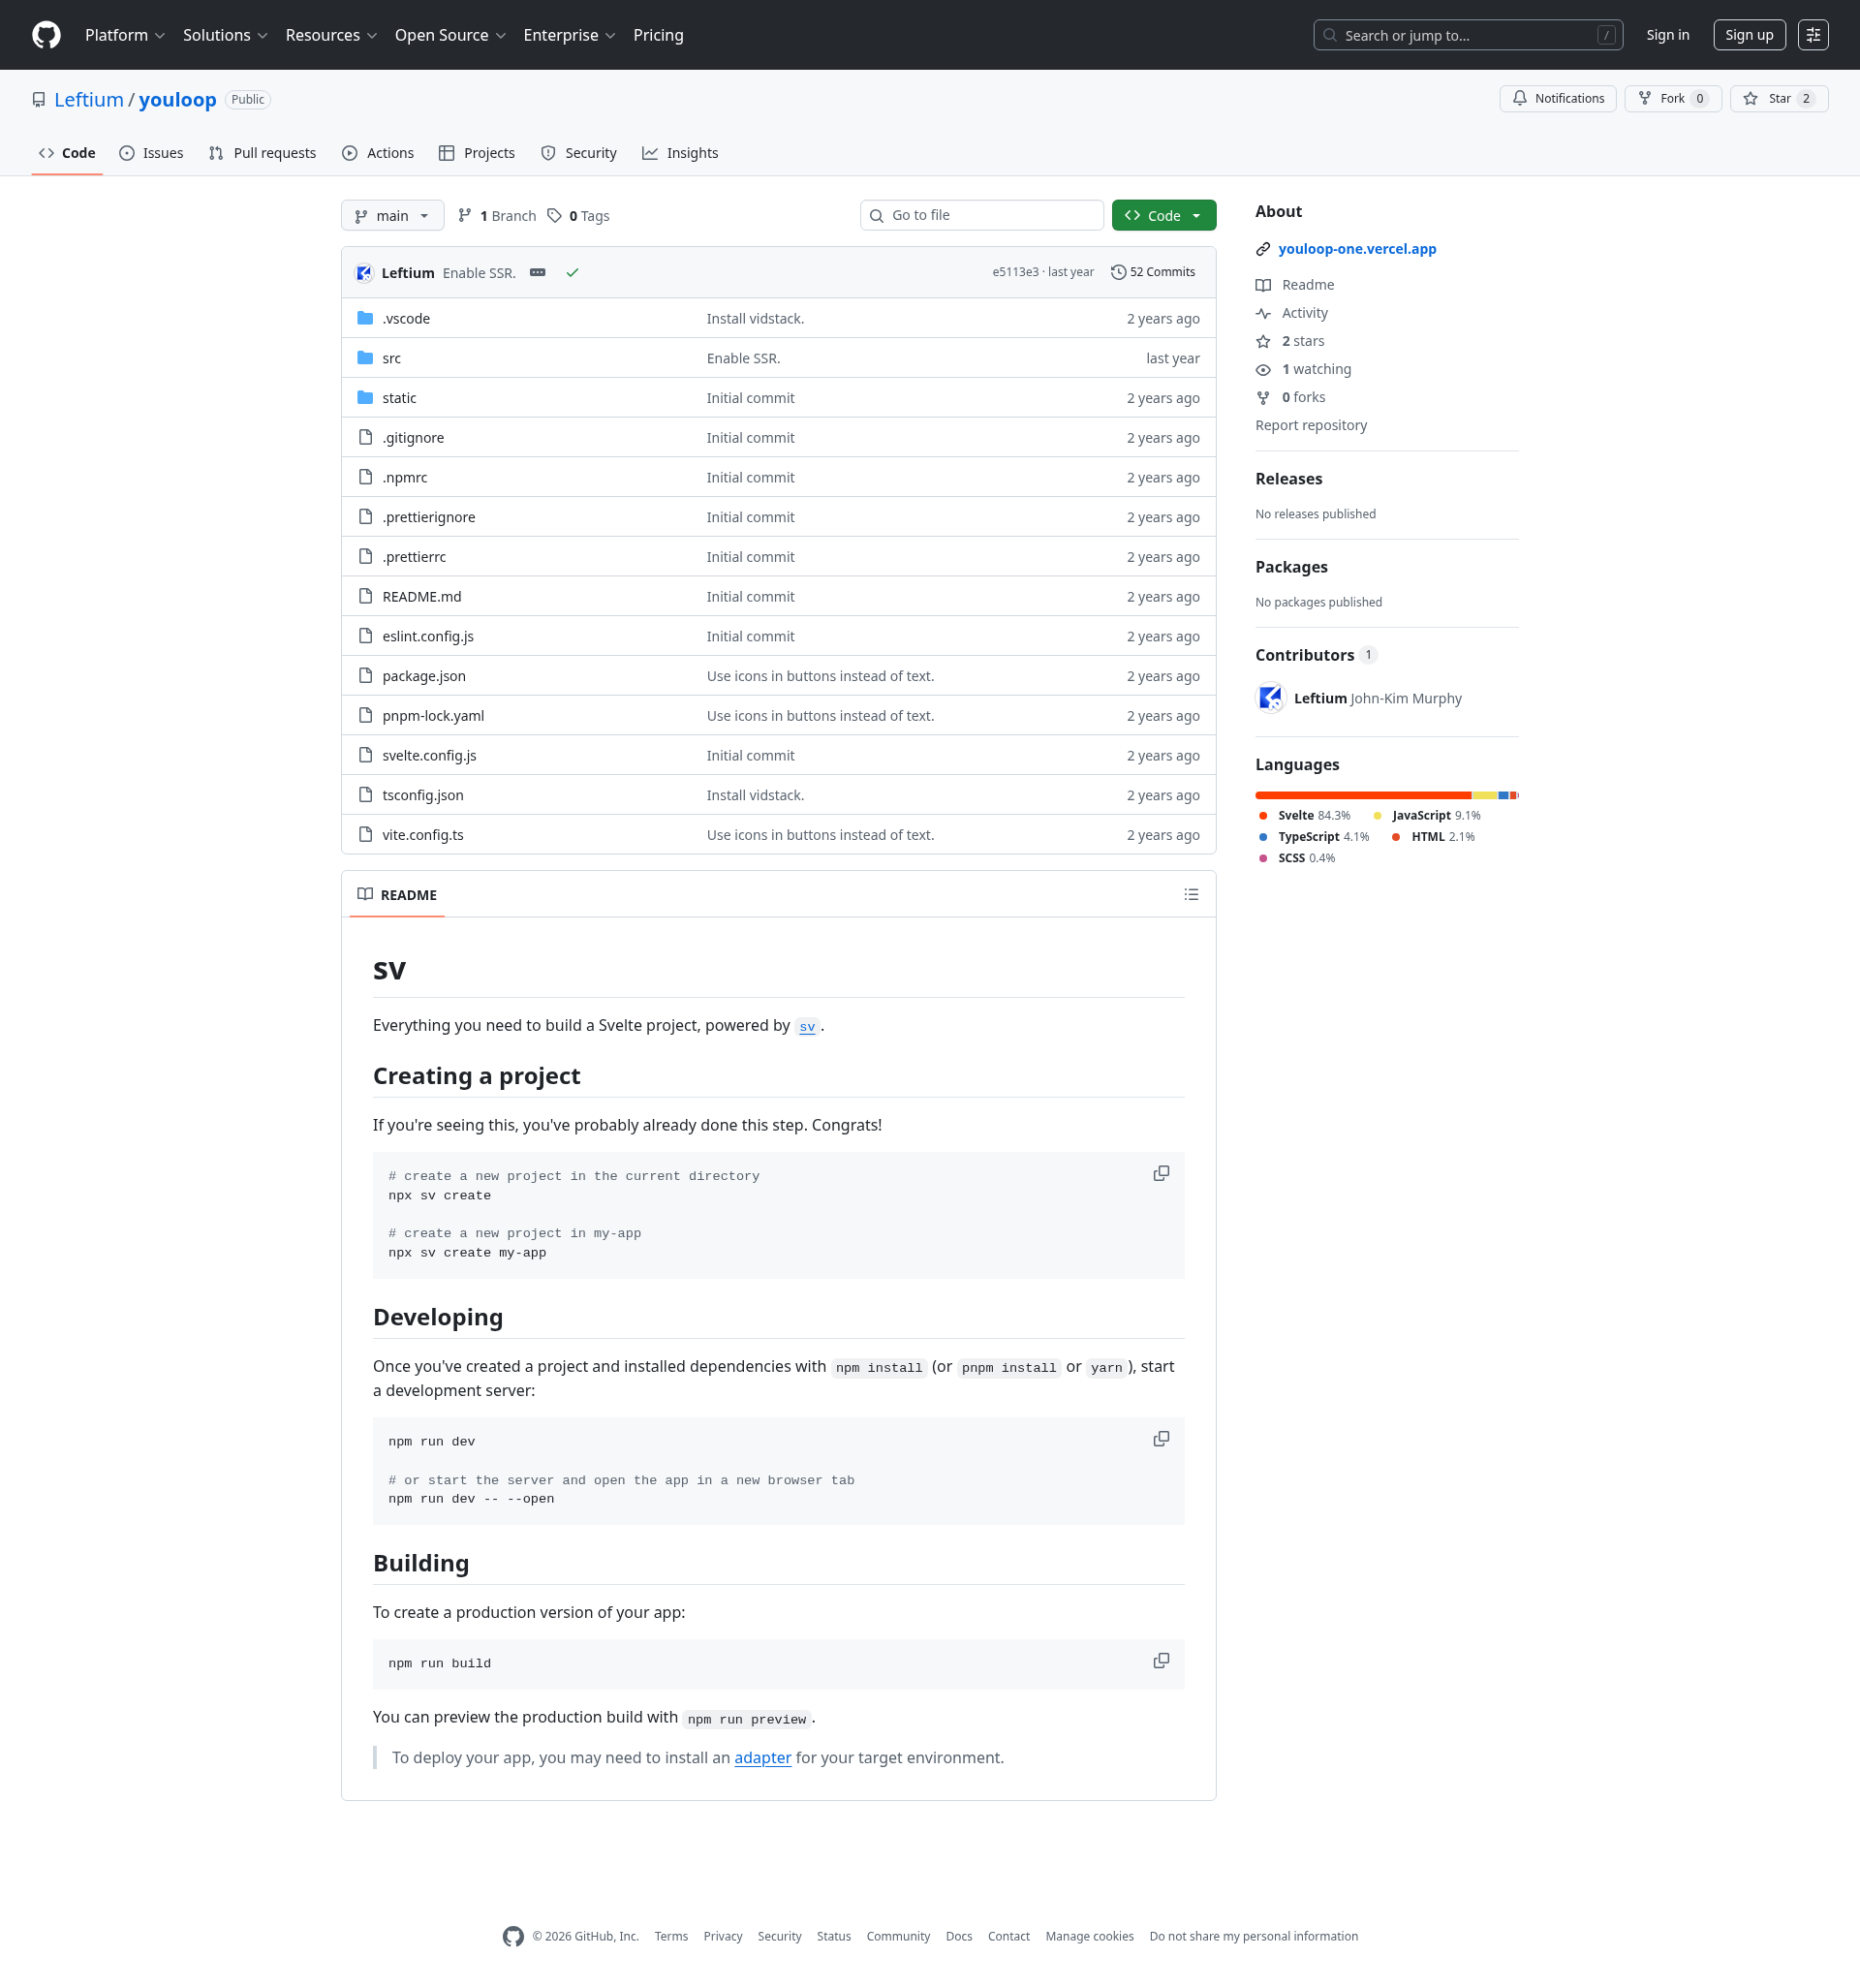
Task: Expand the Solutions menu
Action: point(225,35)
